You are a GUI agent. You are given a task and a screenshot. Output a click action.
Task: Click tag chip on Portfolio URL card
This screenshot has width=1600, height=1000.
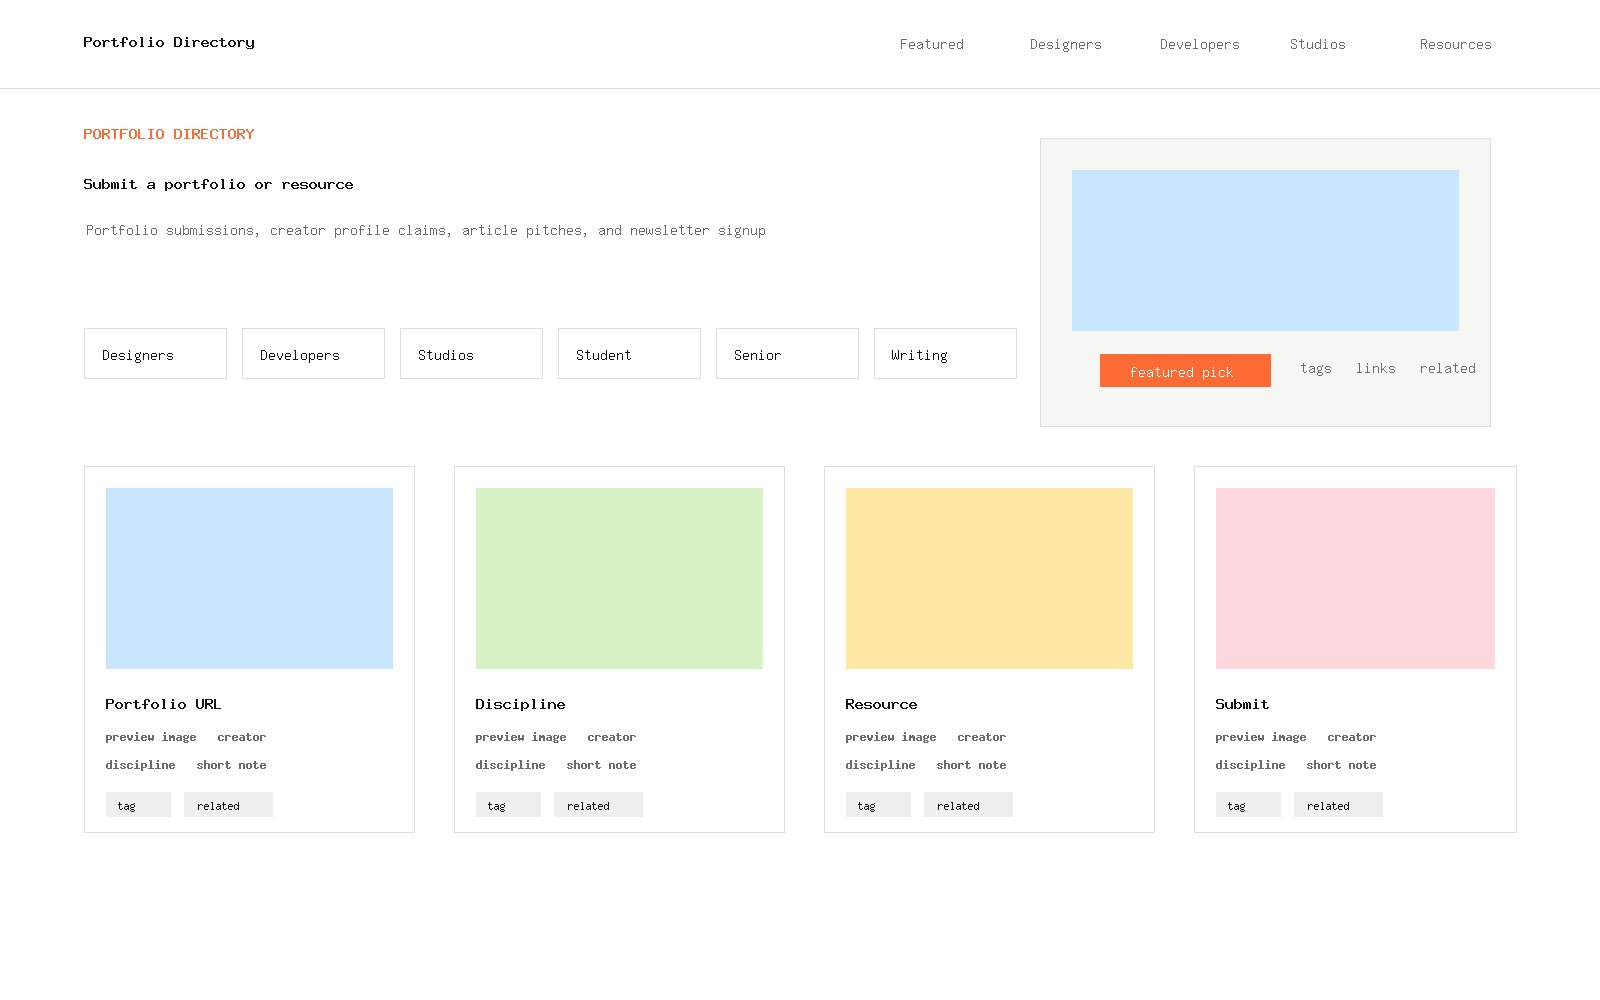[x=138, y=805]
